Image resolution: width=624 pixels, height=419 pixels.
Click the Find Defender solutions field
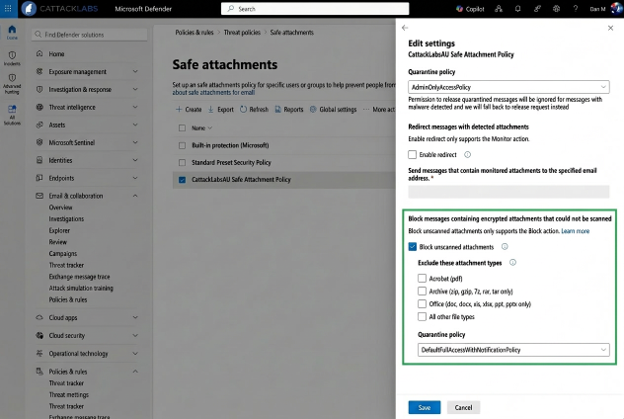[x=90, y=35]
